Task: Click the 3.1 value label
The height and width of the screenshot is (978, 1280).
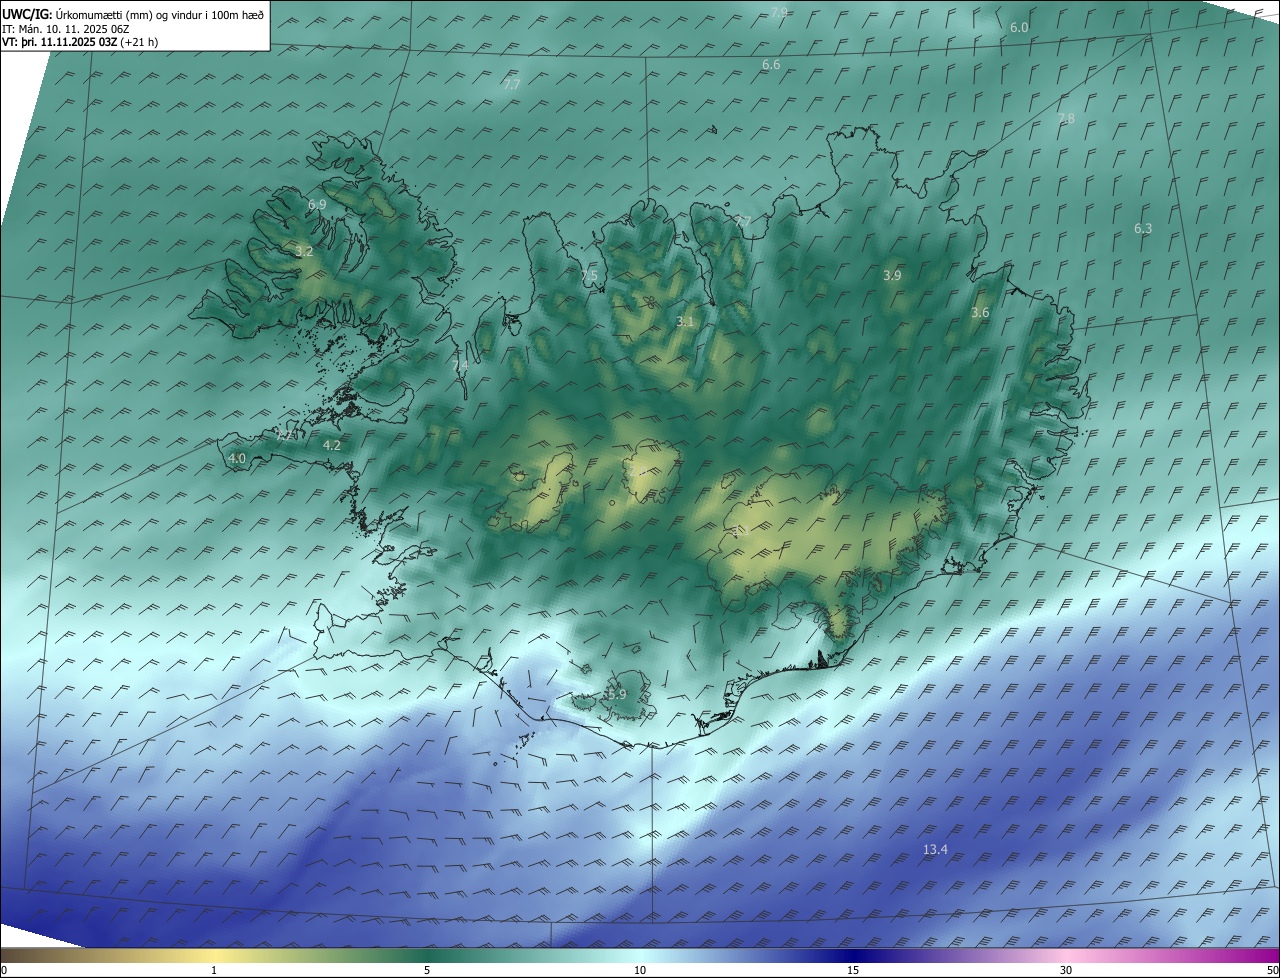Action: pyautogui.click(x=685, y=322)
